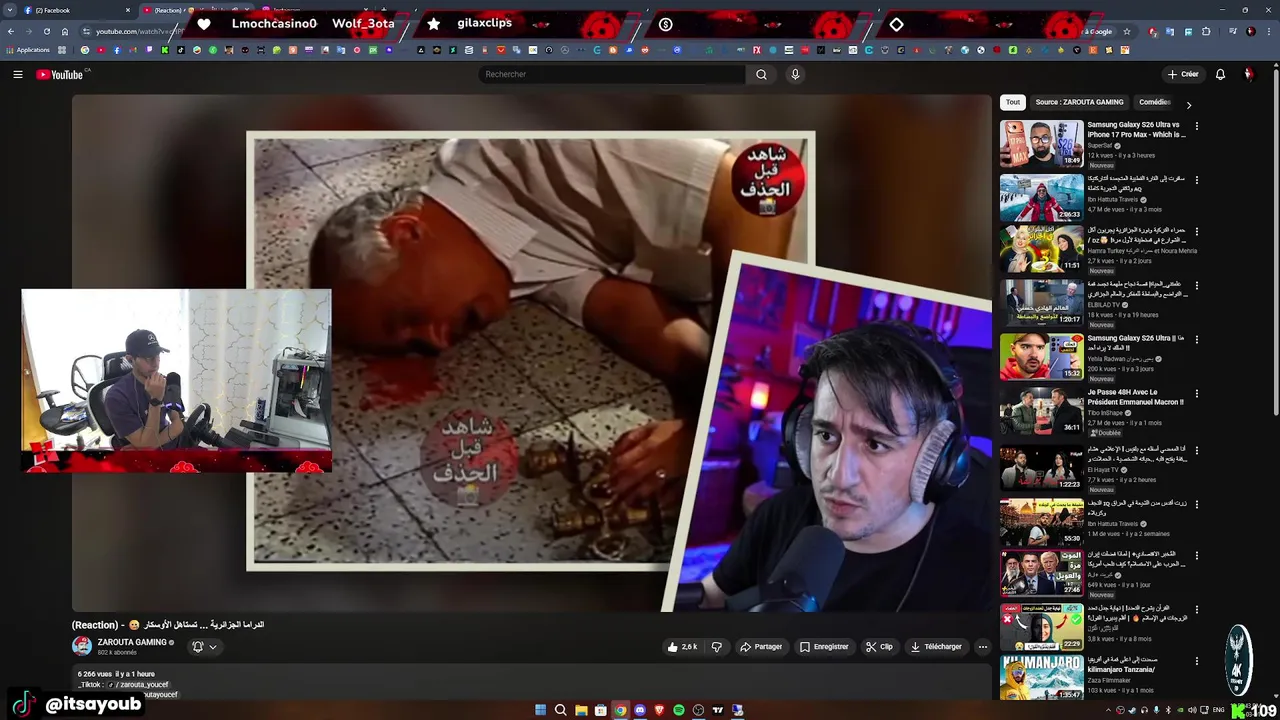Switch to Chrome in the taskbar

click(x=620, y=710)
